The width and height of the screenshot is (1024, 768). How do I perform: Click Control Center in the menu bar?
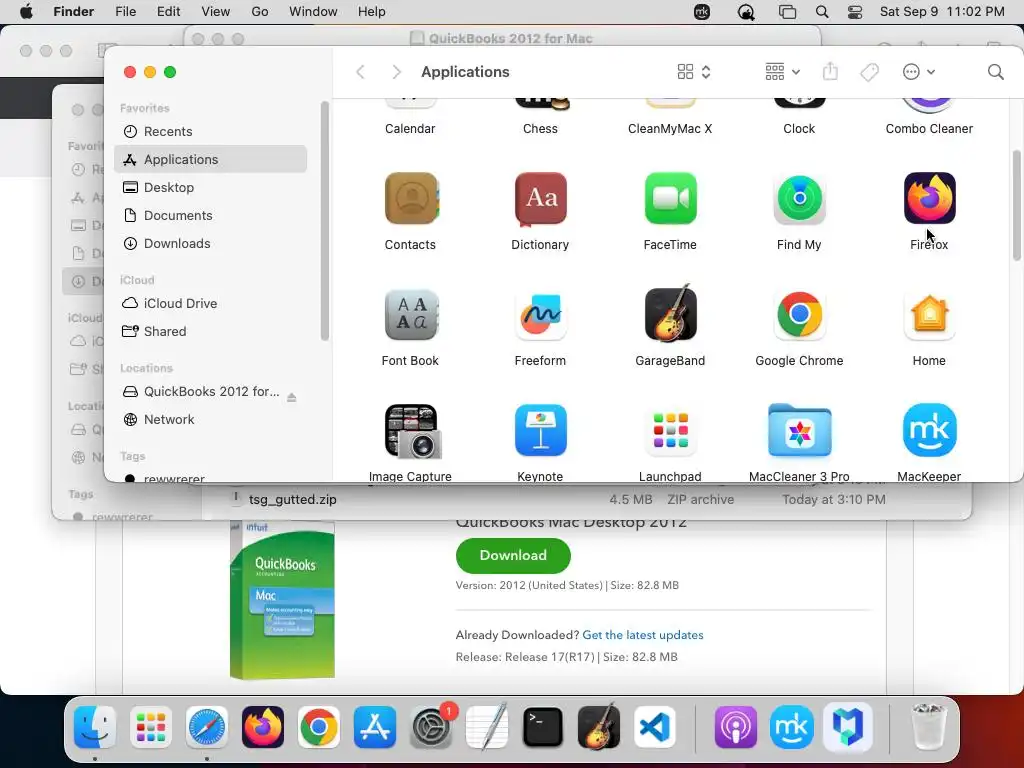pos(854,12)
